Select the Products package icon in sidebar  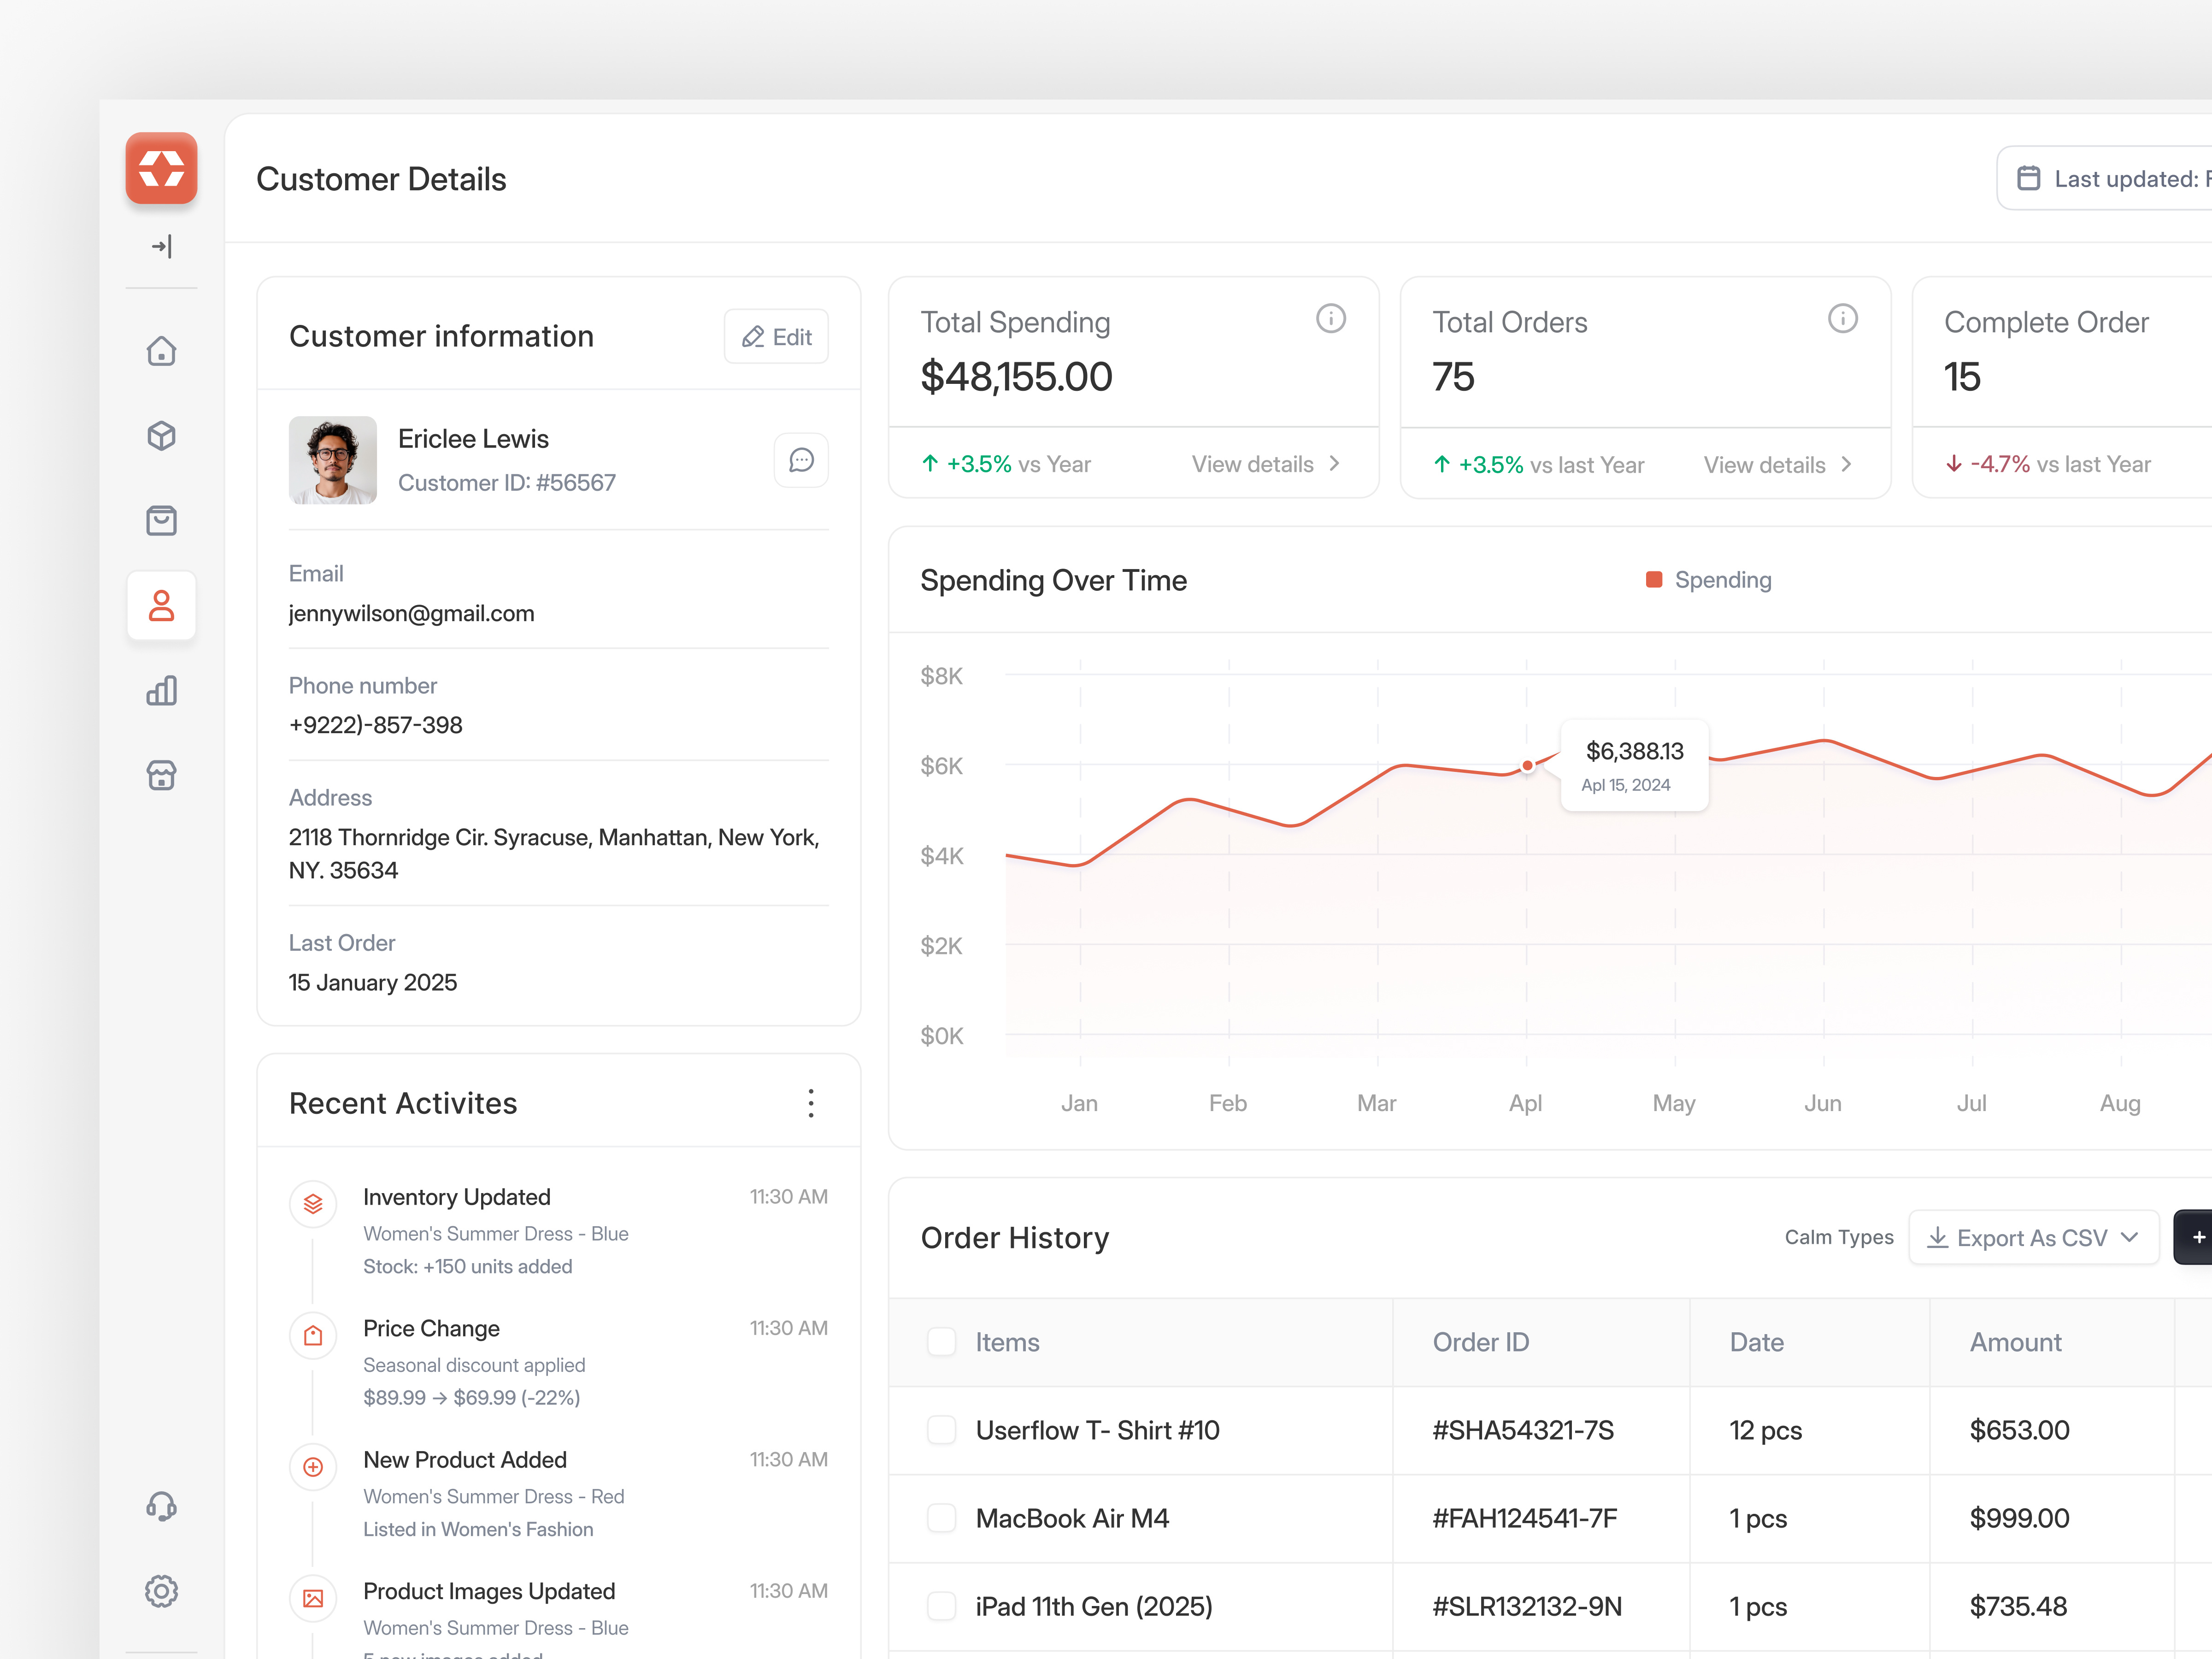point(161,436)
